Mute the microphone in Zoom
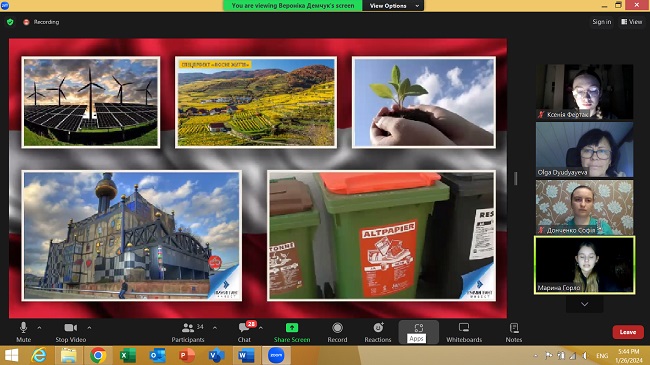 click(x=23, y=332)
